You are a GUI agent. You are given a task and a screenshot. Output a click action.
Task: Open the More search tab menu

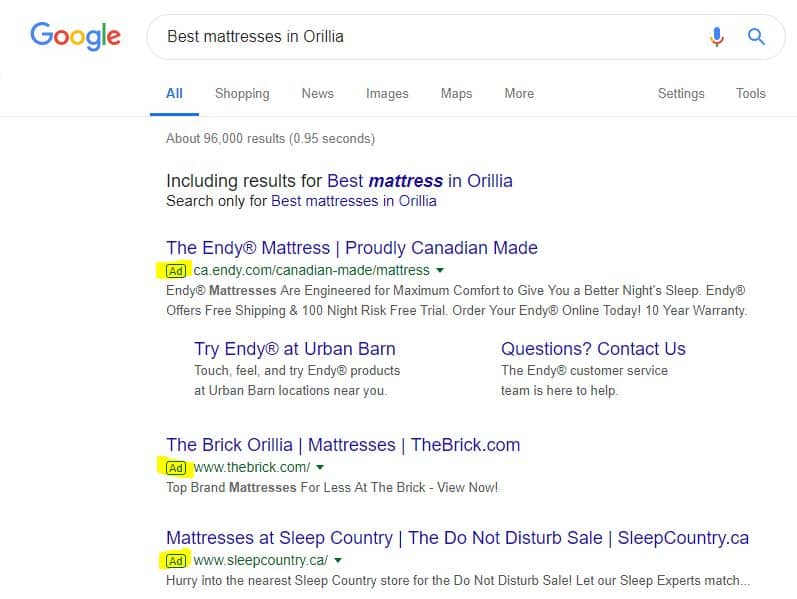coord(518,93)
